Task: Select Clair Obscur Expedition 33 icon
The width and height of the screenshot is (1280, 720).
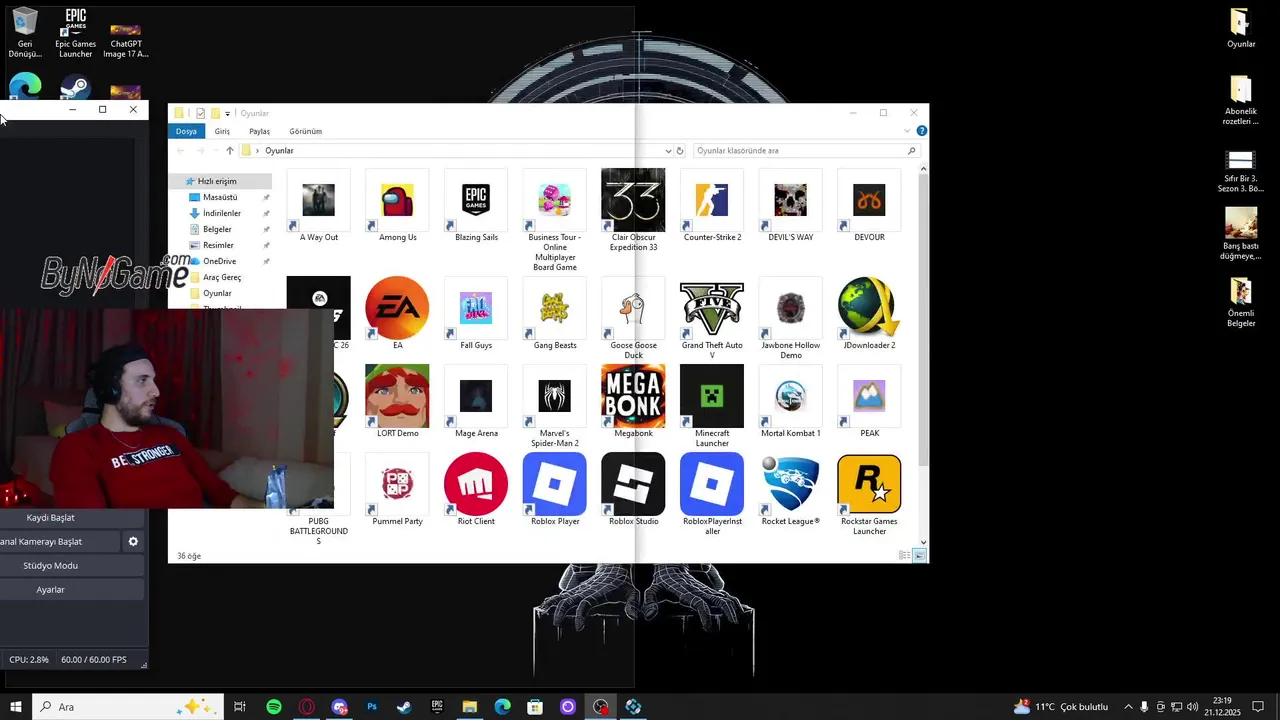Action: point(633,211)
